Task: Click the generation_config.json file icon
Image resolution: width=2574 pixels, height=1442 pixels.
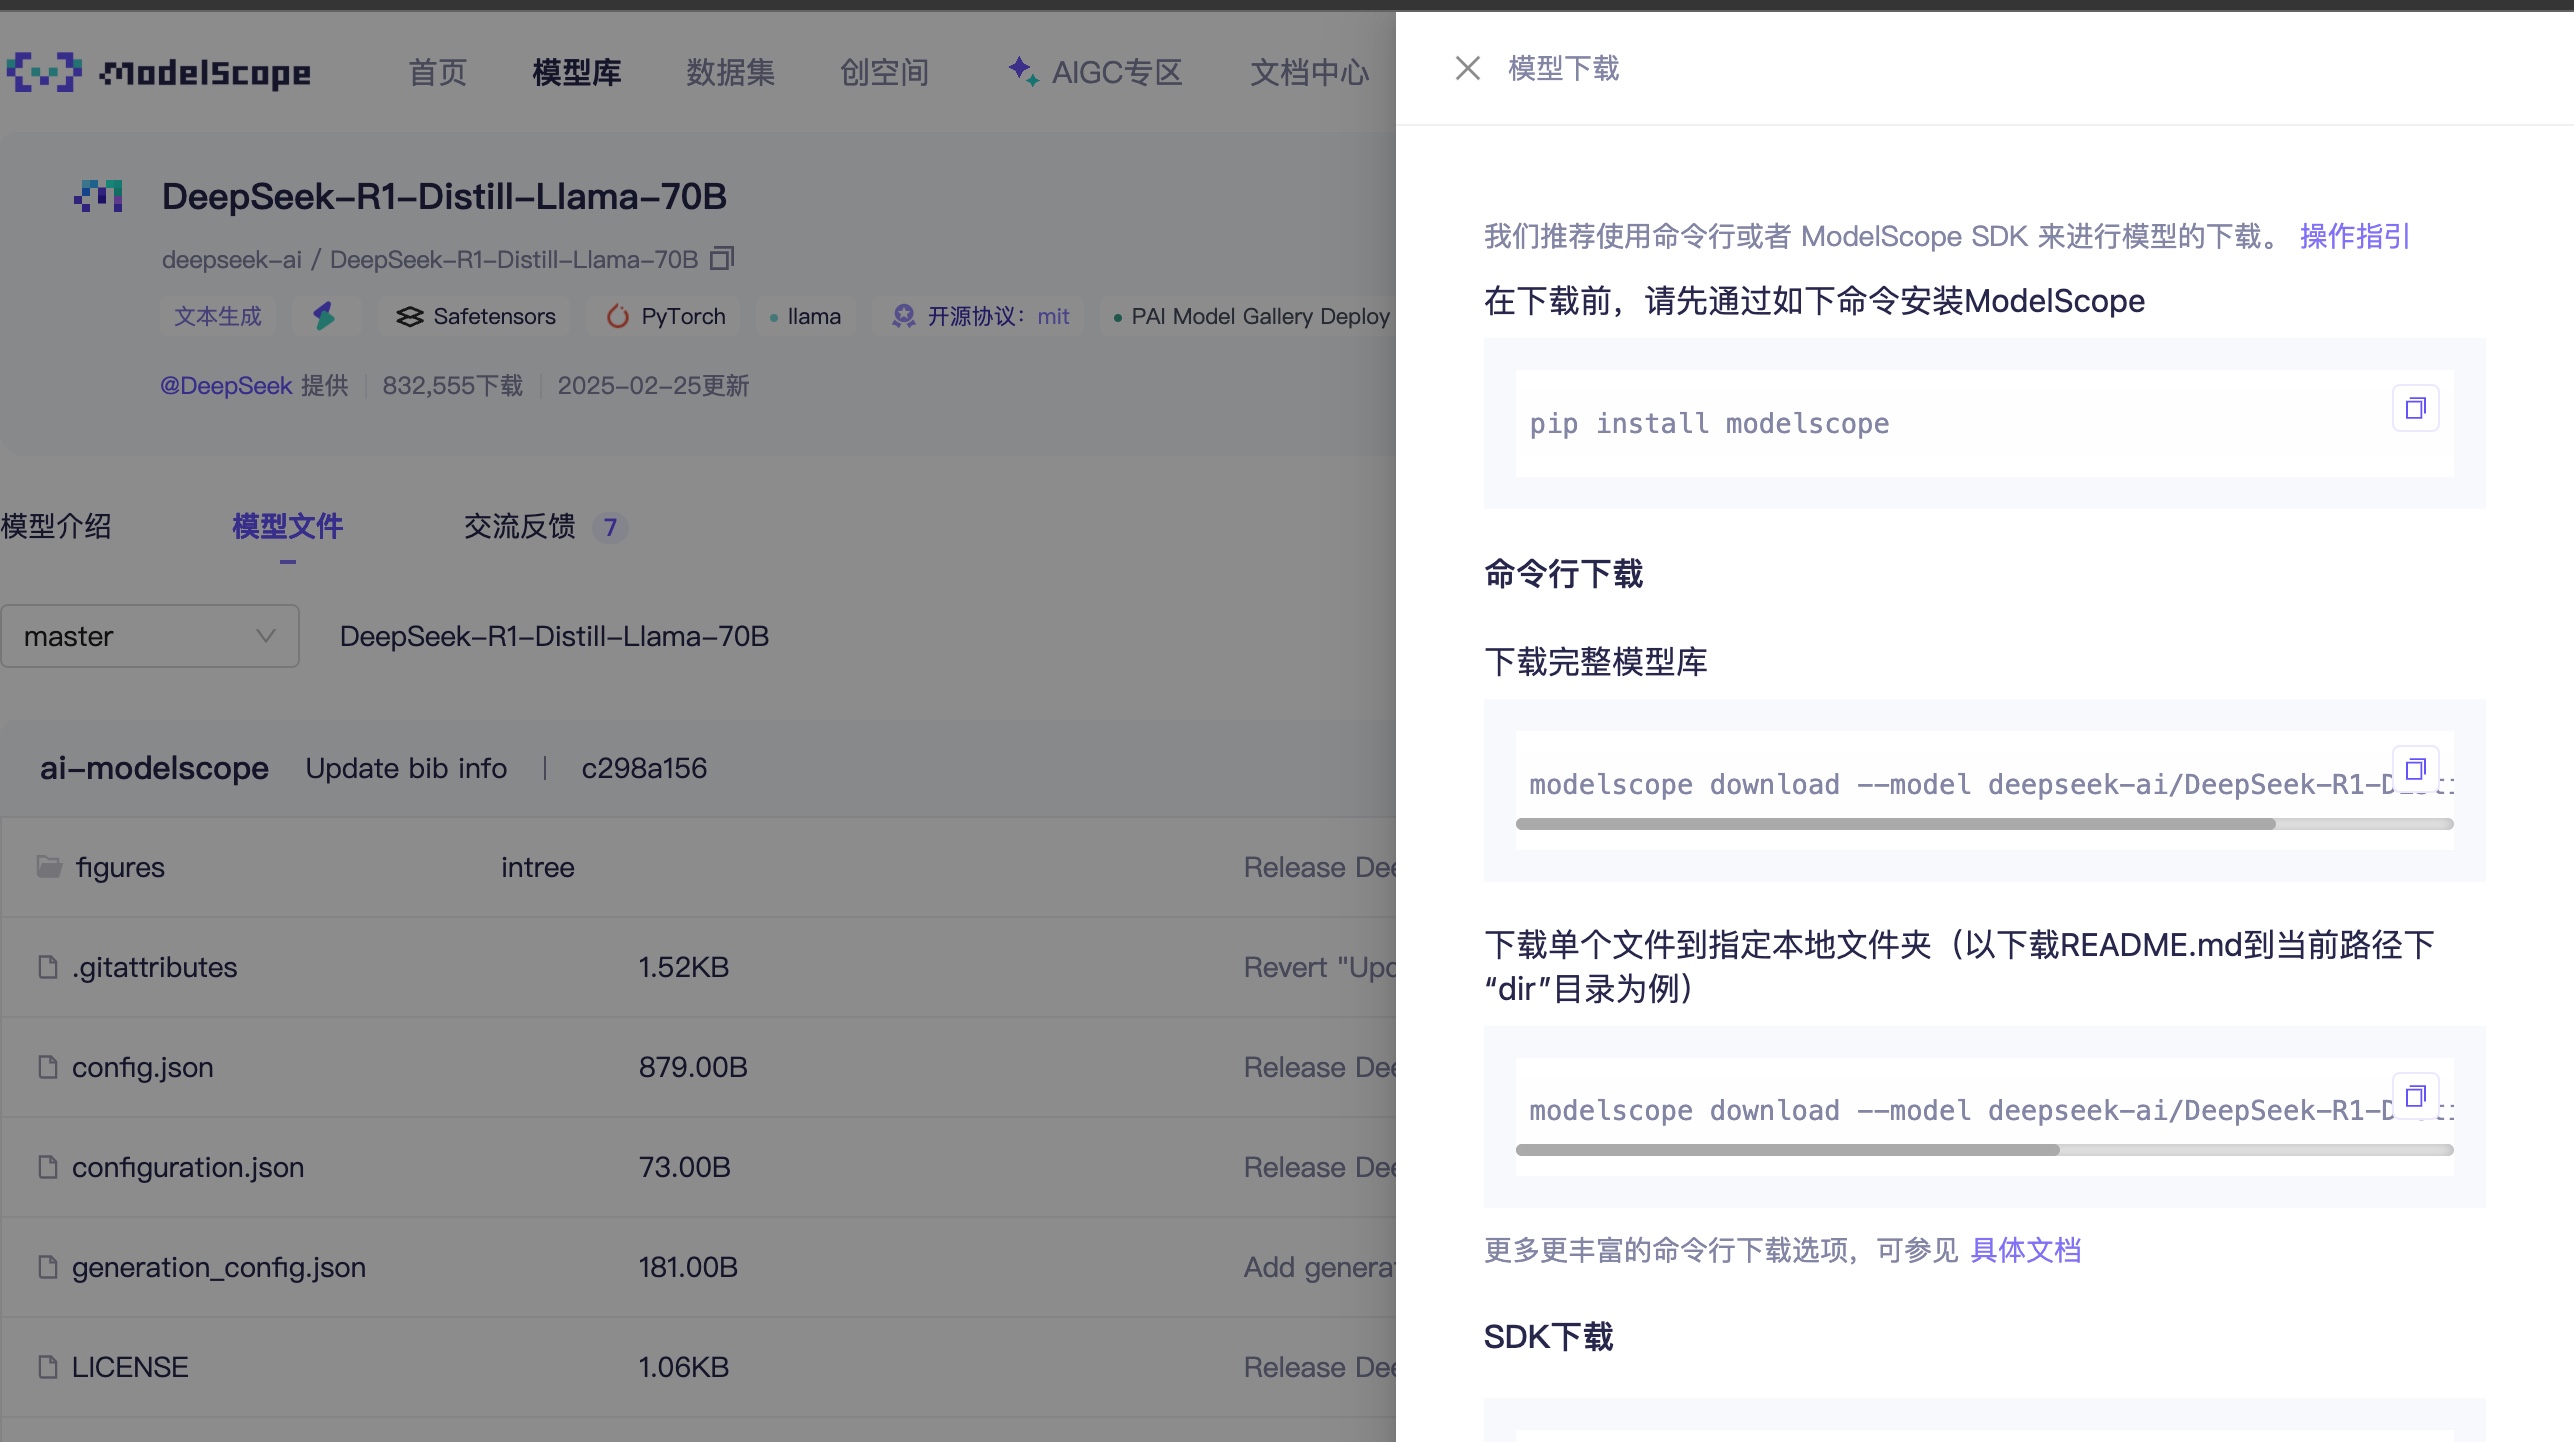Action: coord(47,1266)
